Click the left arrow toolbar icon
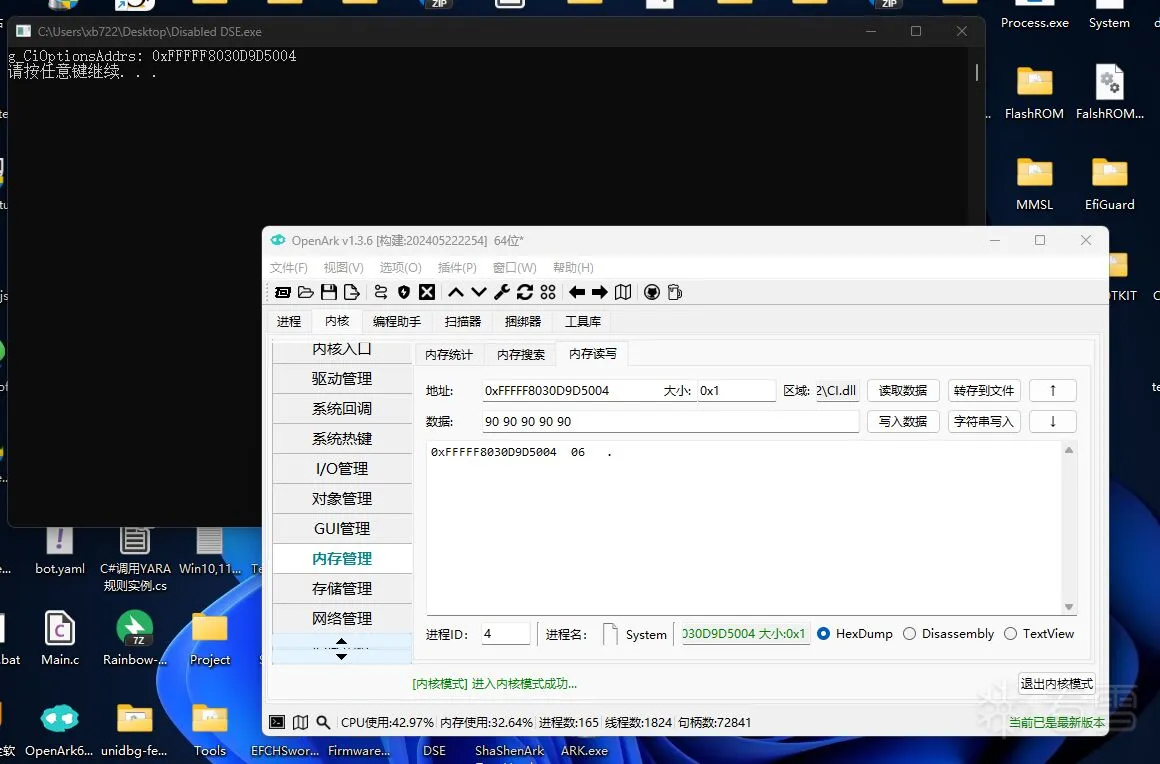The height and width of the screenshot is (764, 1160). tap(577, 292)
